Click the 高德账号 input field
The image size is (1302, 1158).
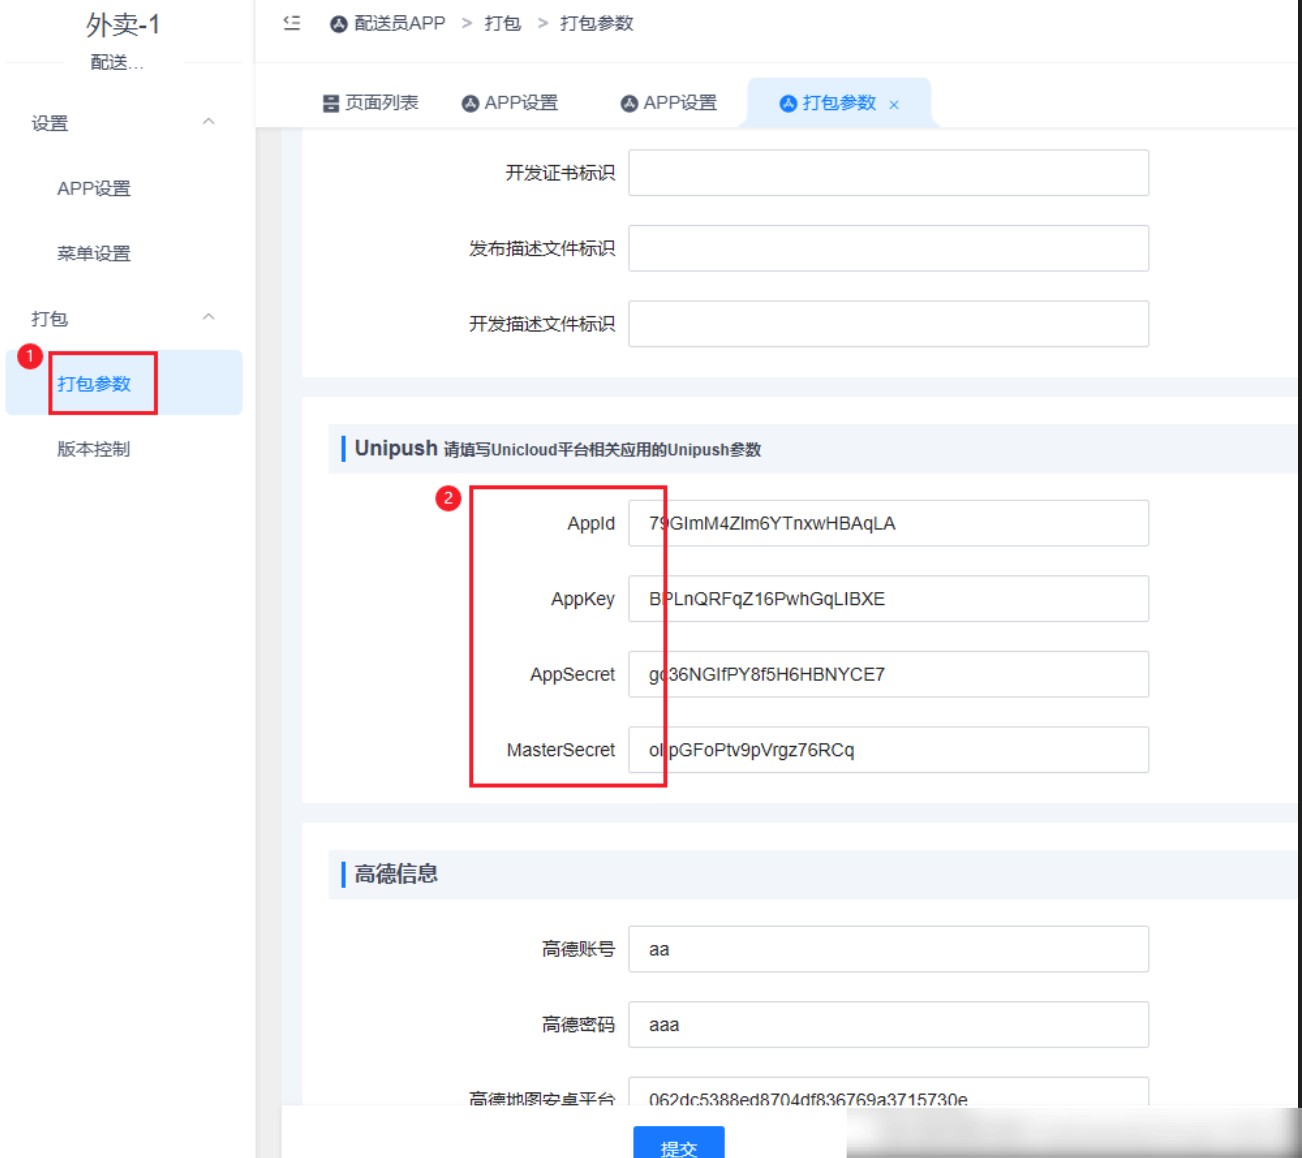click(x=888, y=949)
